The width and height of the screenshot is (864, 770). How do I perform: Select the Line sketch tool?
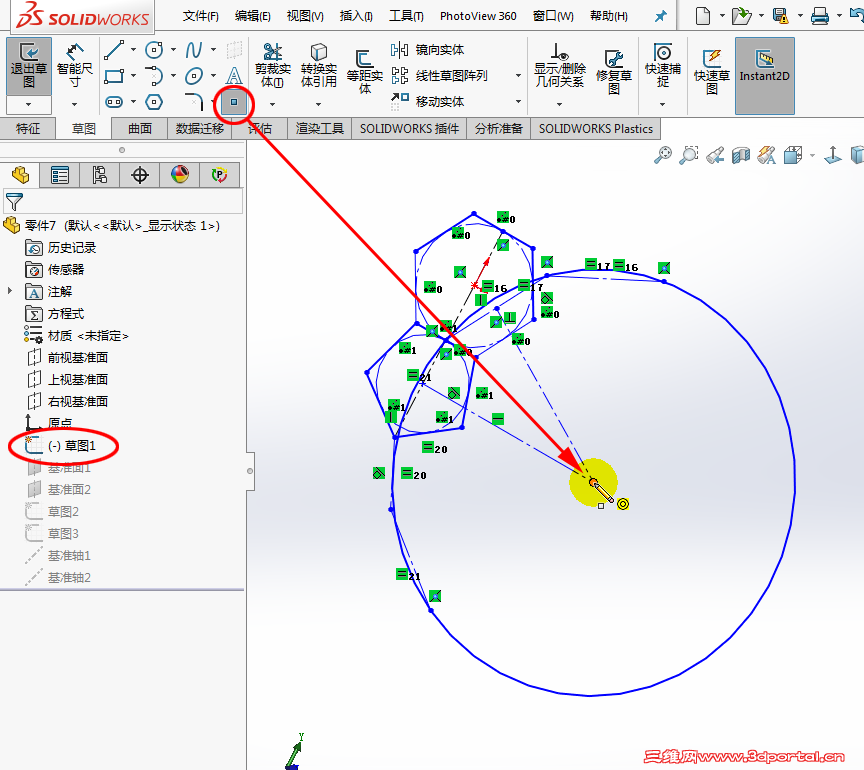coord(114,50)
